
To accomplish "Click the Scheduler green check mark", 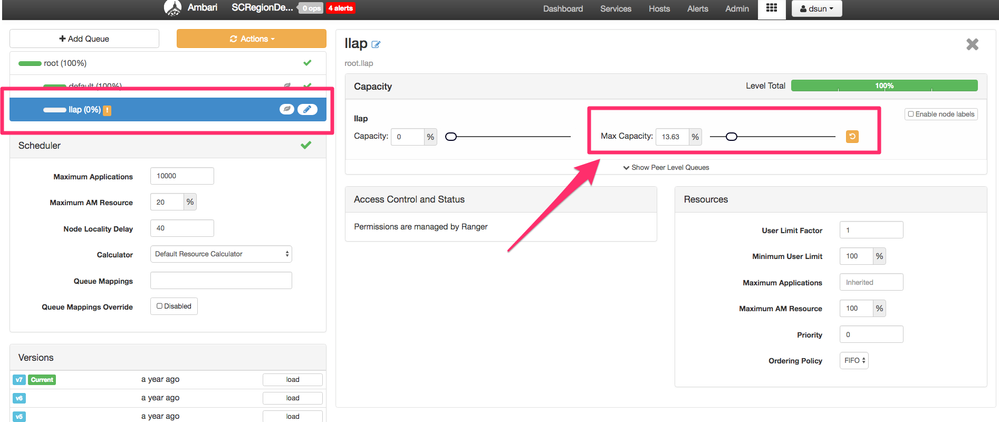I will tap(306, 145).
